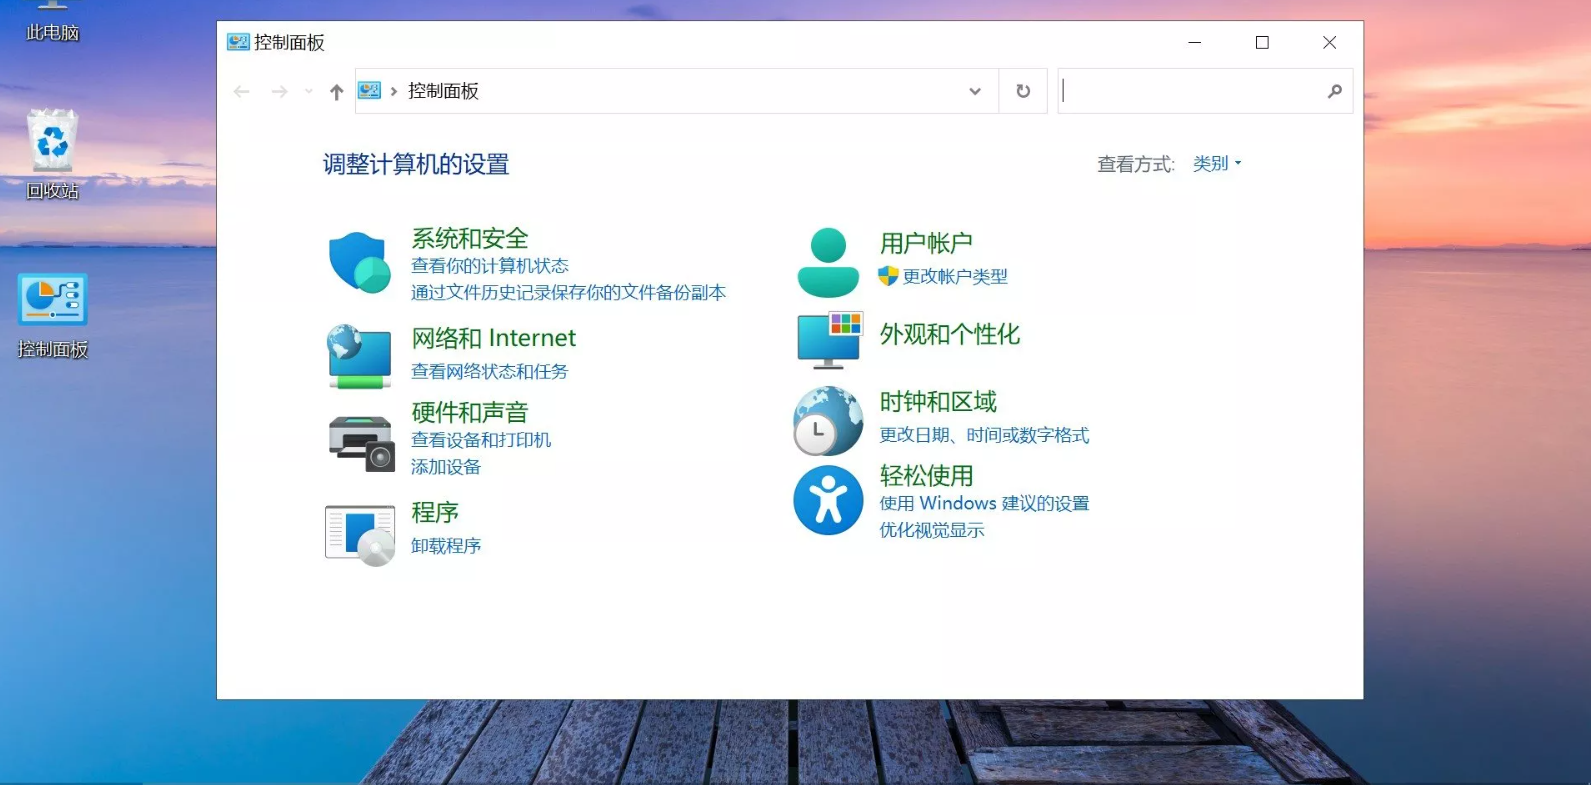The height and width of the screenshot is (785, 1591).
Task: Open the 硬件和声音 printer icon
Action: (x=361, y=443)
